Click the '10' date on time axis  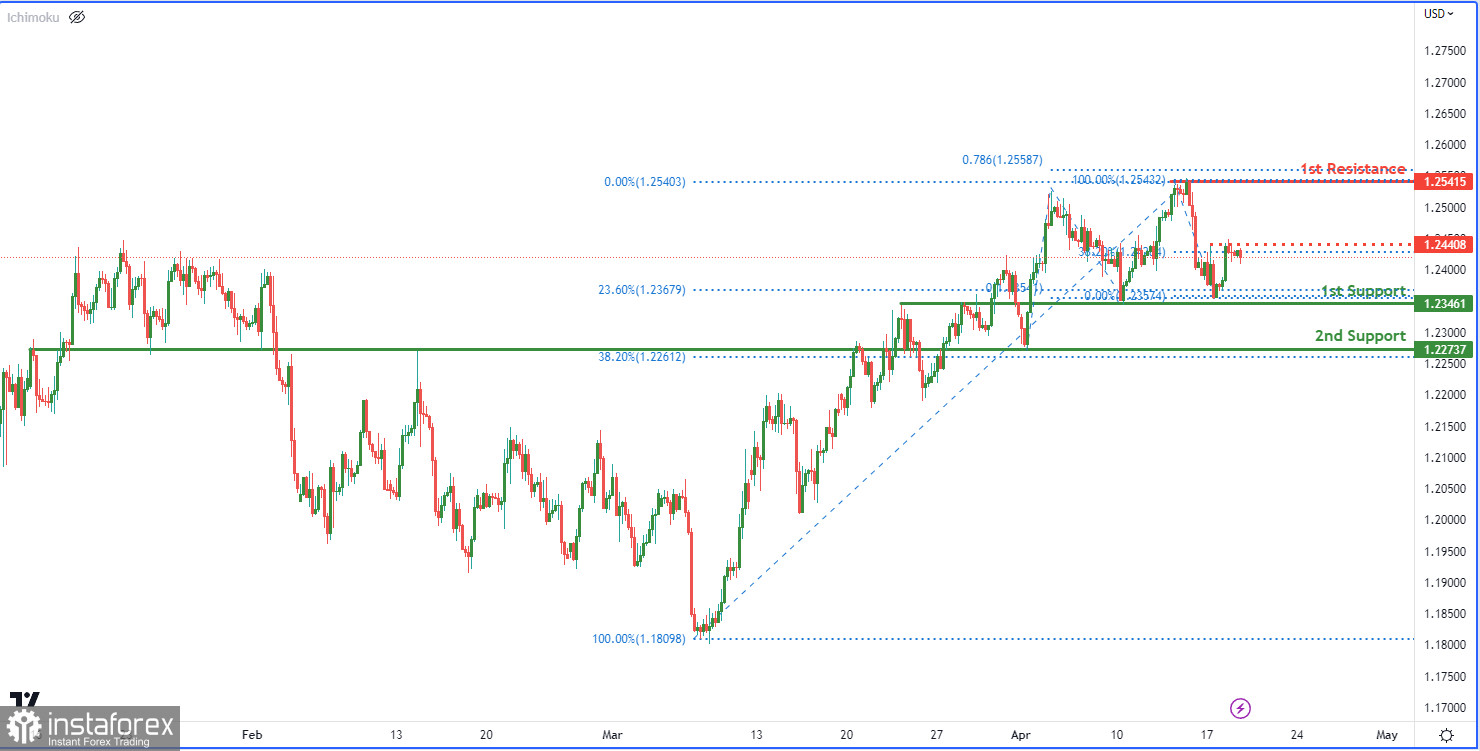pos(1117,735)
